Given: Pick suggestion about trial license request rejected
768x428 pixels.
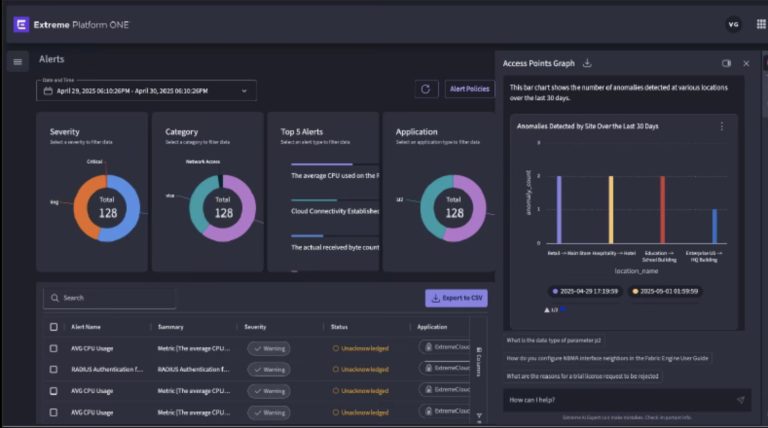Looking at the screenshot, I should click(582, 377).
